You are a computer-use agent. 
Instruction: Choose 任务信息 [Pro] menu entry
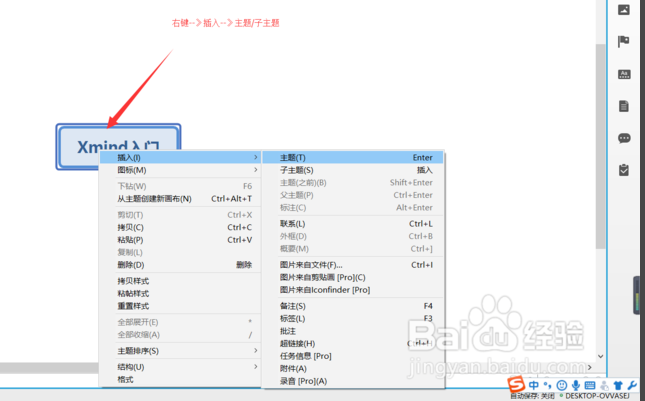click(353, 356)
